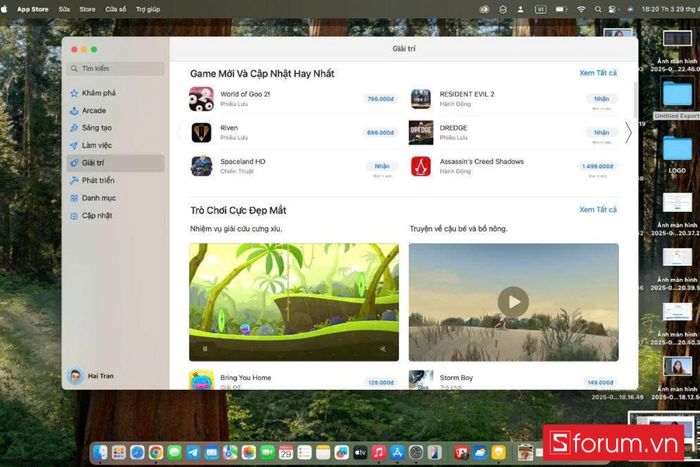The width and height of the screenshot is (700, 467).
Task: Play the Storm Boy preview video
Action: pyautogui.click(x=513, y=302)
